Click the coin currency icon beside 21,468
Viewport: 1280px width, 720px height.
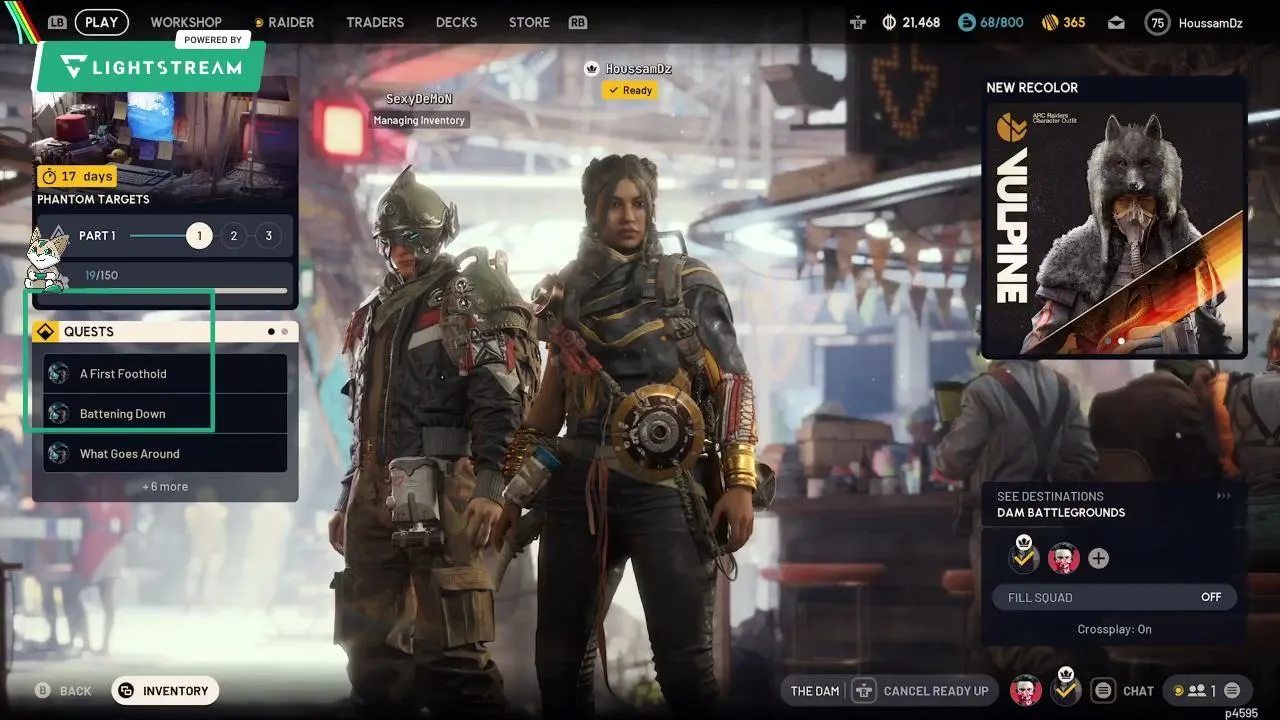[x=888, y=22]
